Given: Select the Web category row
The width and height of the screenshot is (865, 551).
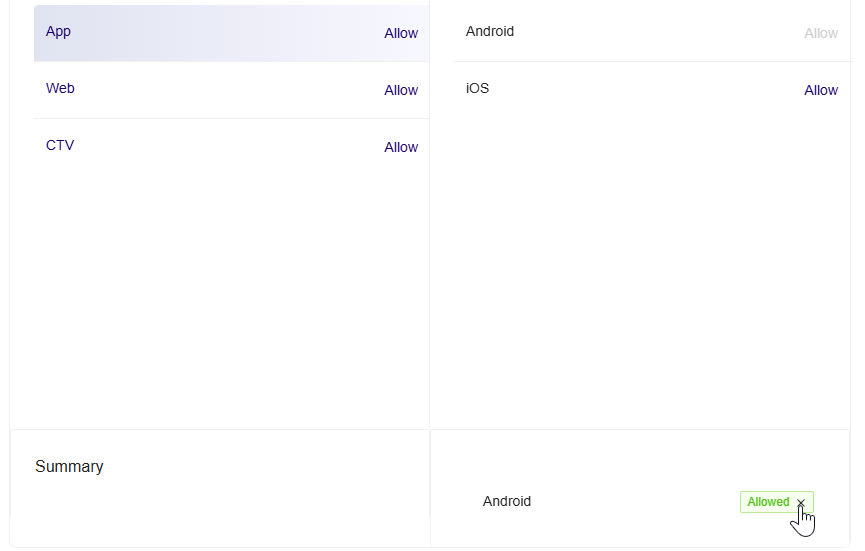Looking at the screenshot, I should [232, 89].
